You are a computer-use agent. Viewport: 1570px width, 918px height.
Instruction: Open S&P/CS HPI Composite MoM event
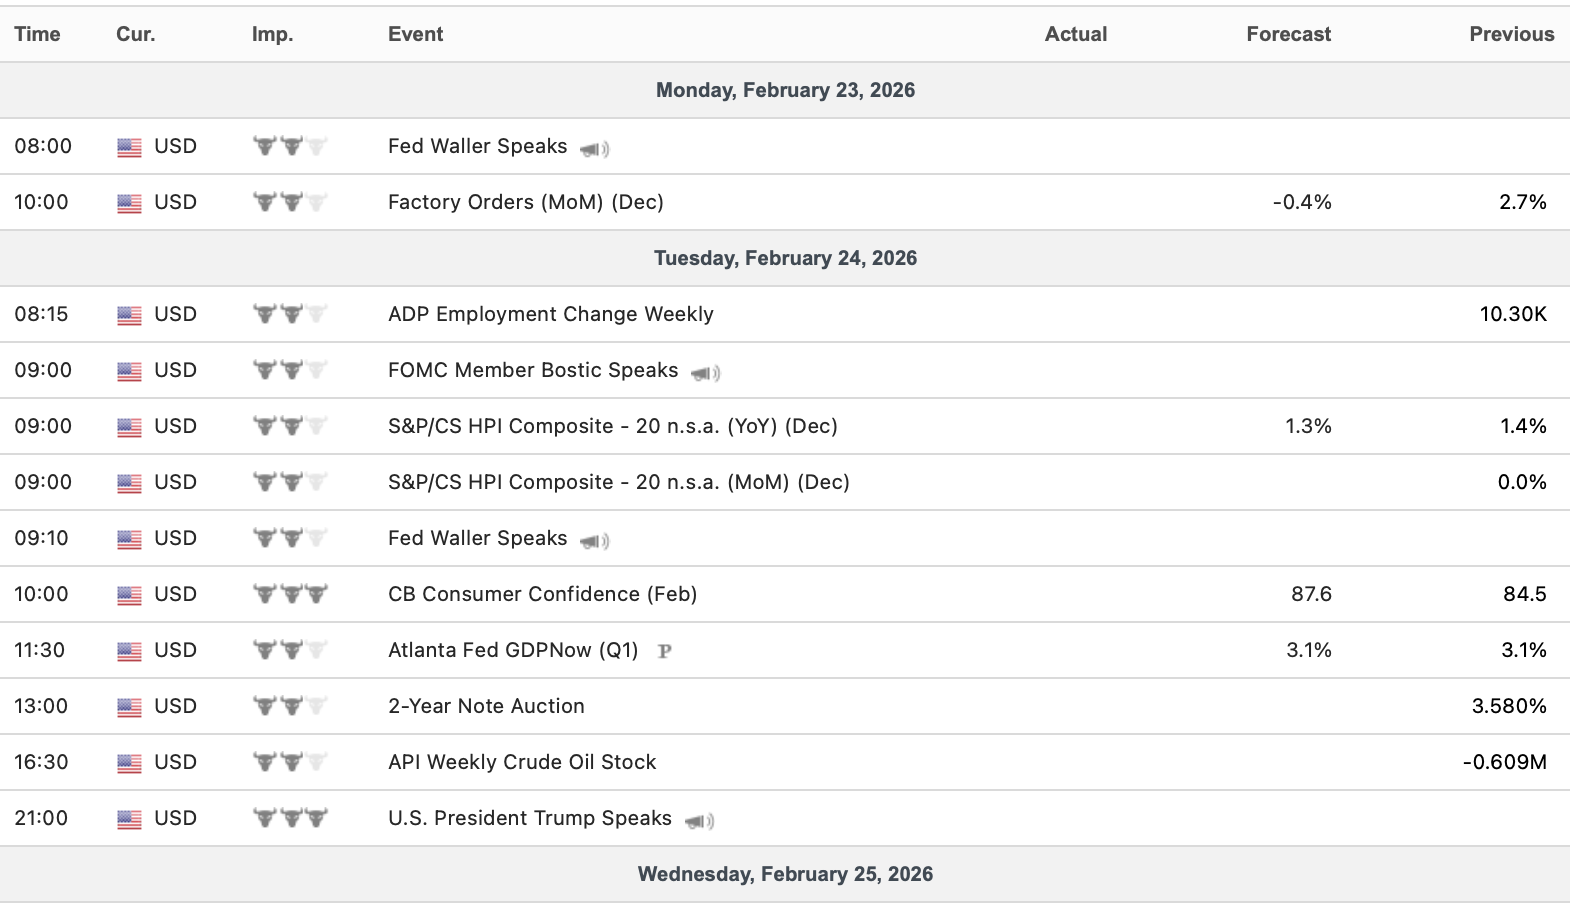coord(618,482)
